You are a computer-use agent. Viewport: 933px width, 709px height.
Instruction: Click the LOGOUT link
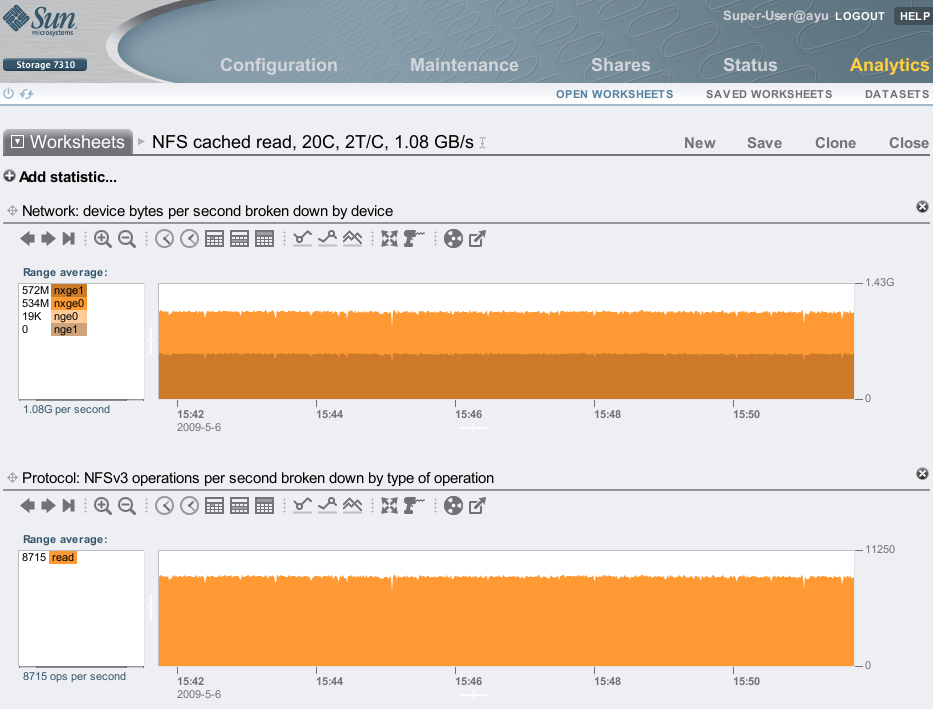(859, 16)
